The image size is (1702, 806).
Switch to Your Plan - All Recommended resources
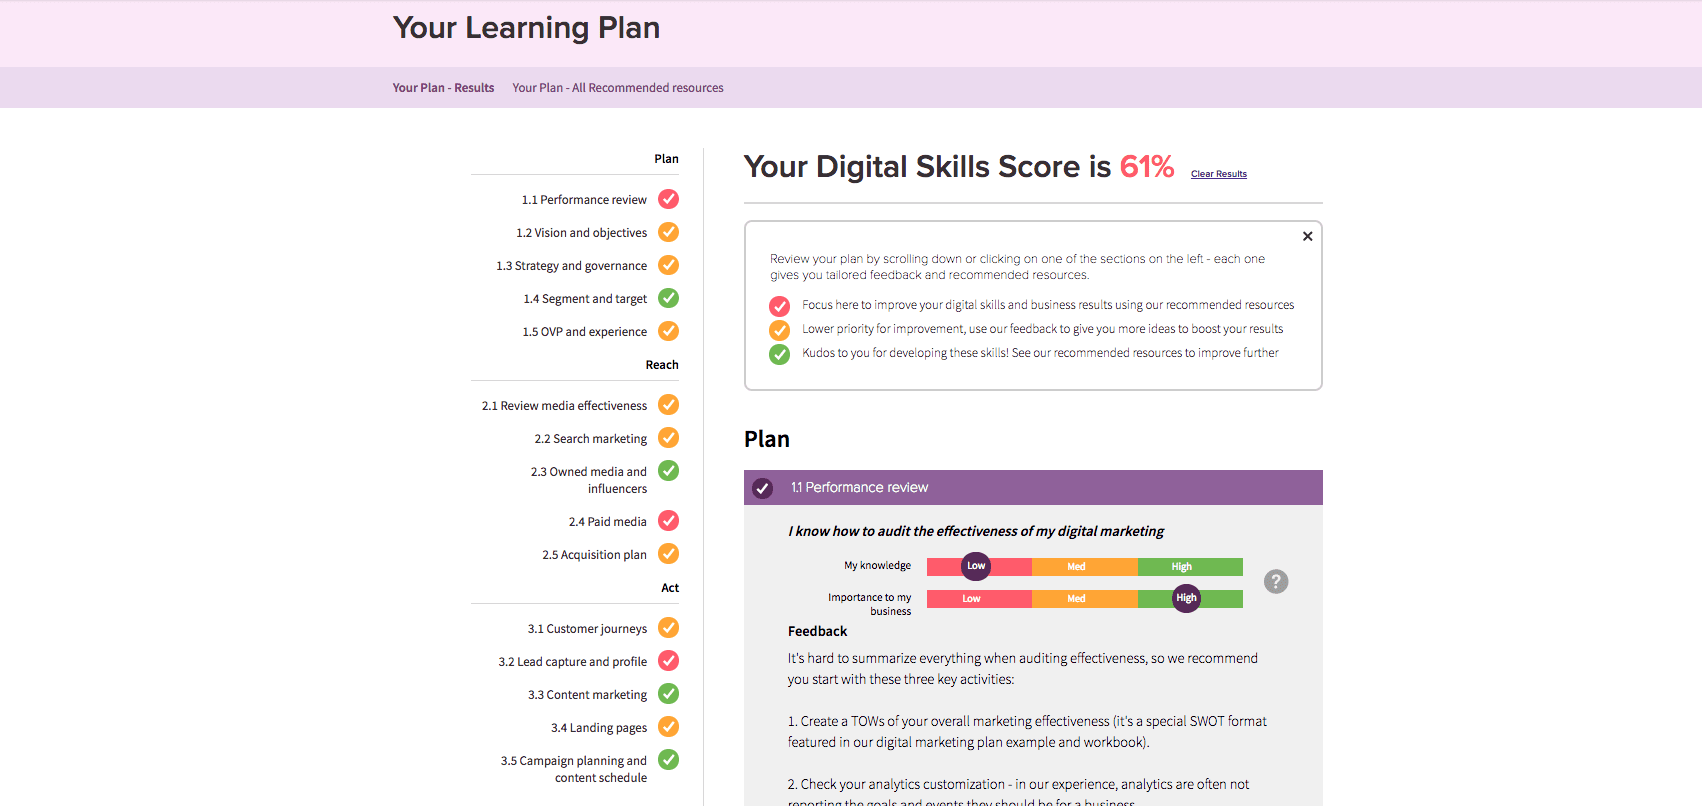click(617, 88)
